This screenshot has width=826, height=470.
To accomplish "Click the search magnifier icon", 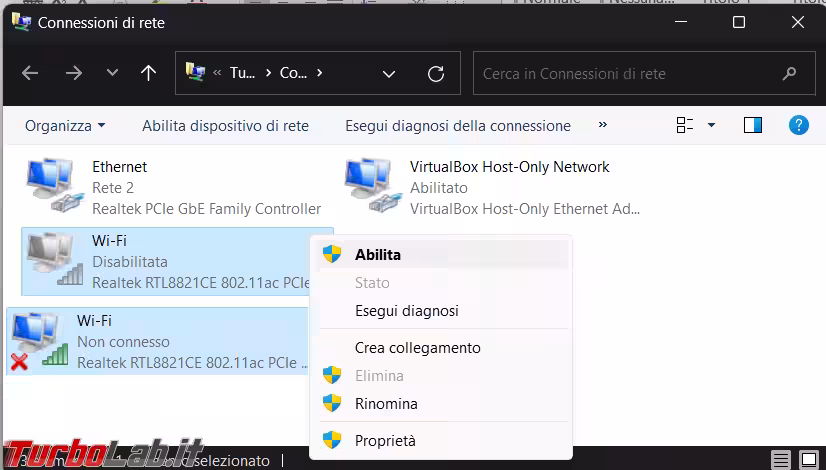I will click(x=791, y=73).
